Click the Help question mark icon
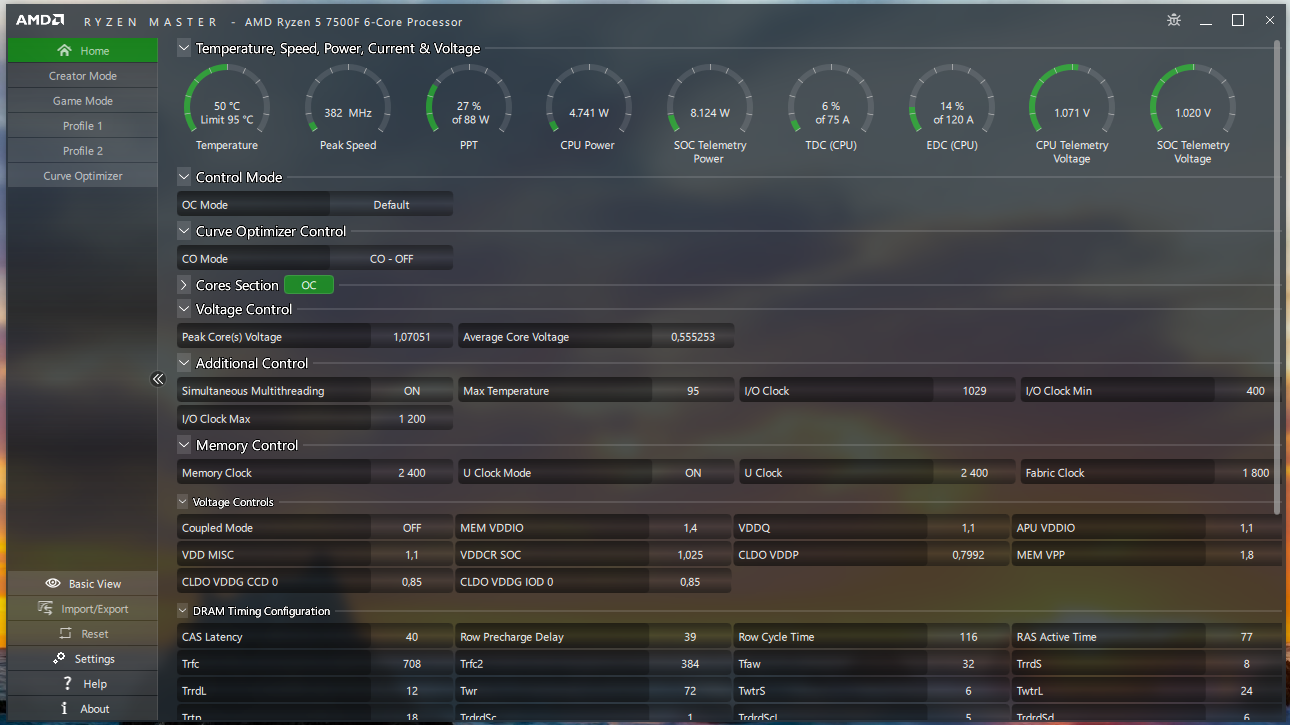Image resolution: width=1290 pixels, height=725 pixels. pos(67,683)
